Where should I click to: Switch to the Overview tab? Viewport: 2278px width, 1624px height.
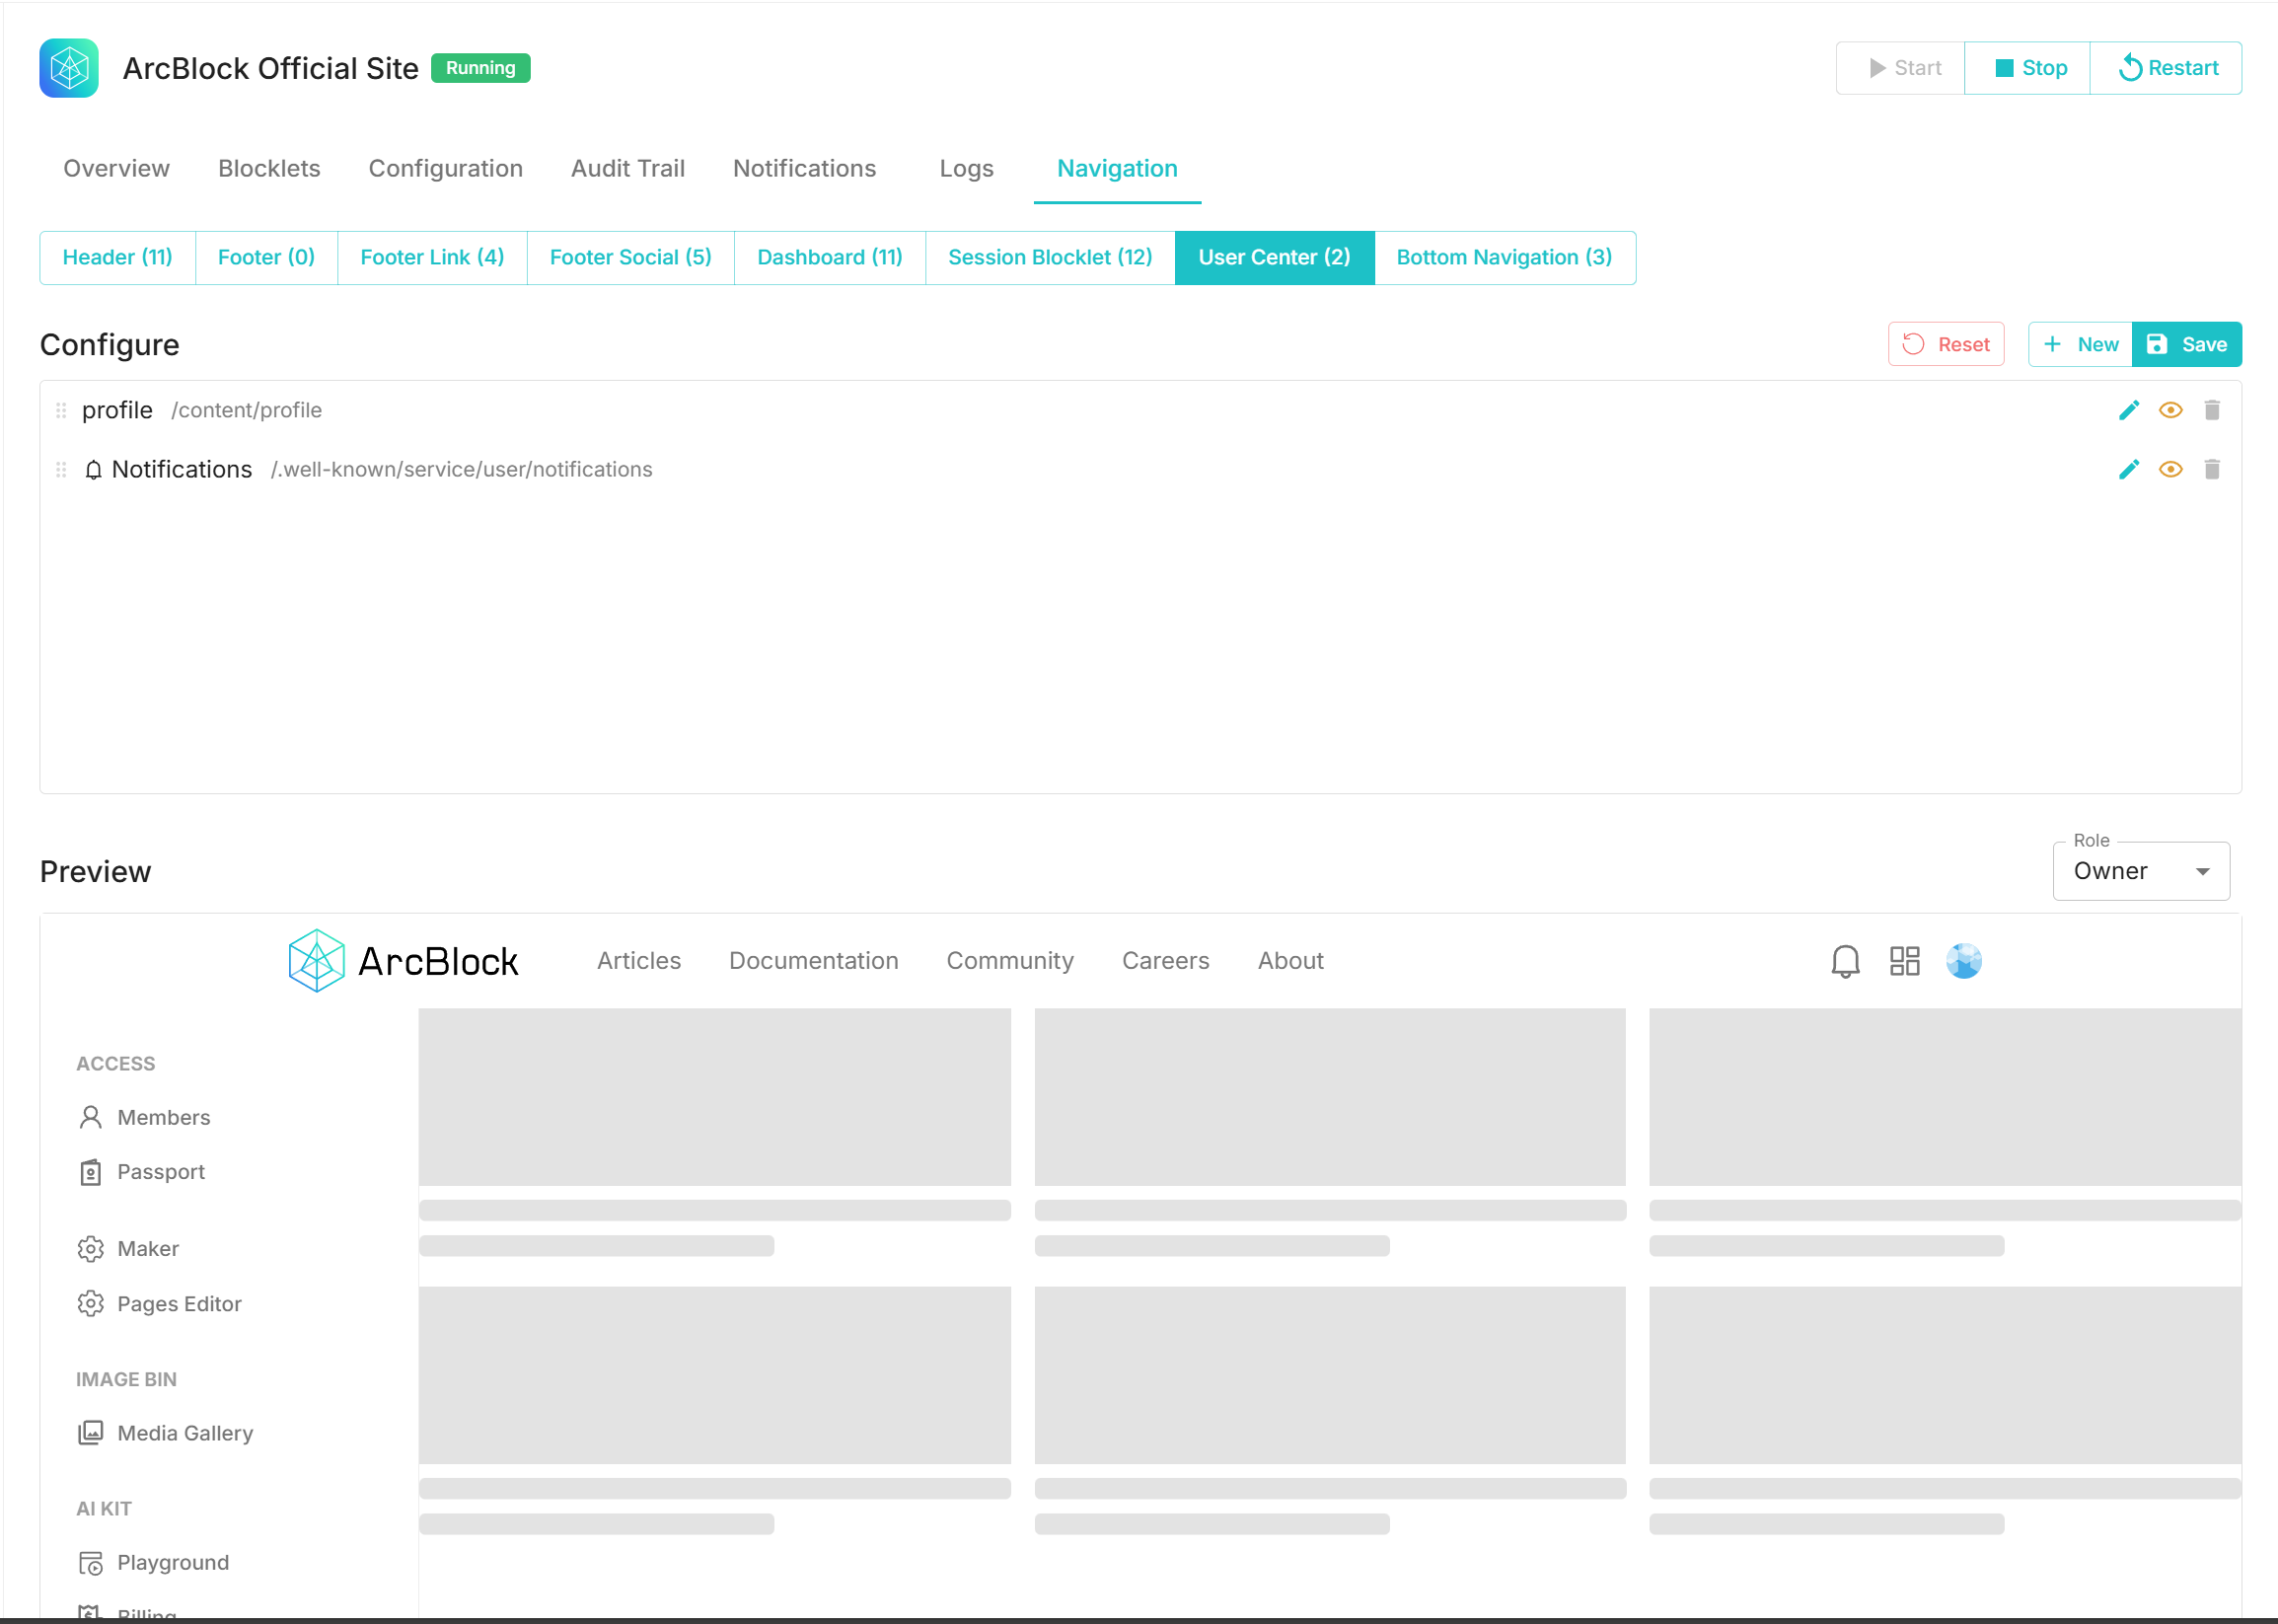[117, 168]
